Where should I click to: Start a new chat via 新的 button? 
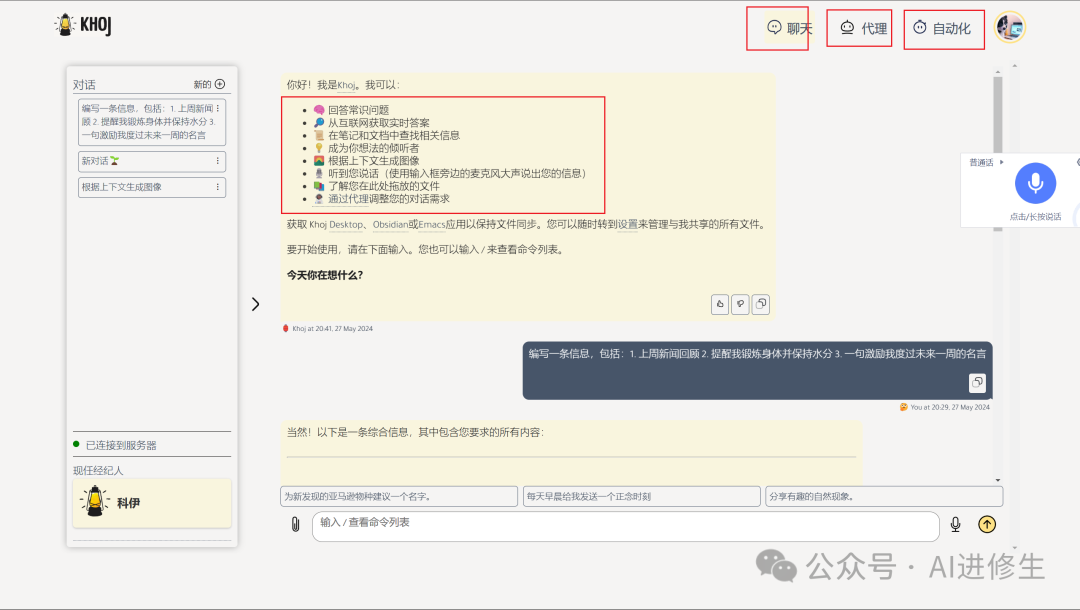tap(207, 83)
